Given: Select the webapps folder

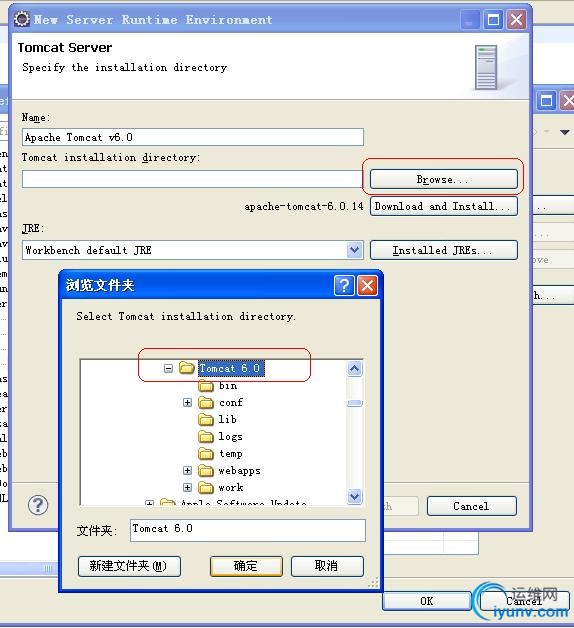Looking at the screenshot, I should pyautogui.click(x=240, y=471).
